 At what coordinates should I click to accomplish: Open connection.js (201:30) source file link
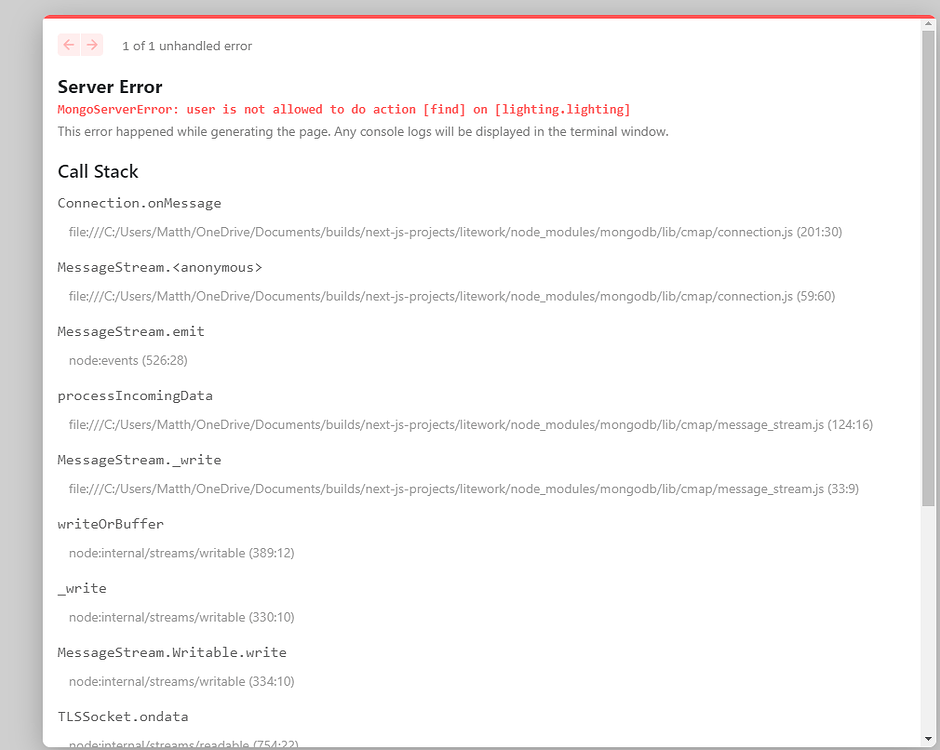coord(455,232)
